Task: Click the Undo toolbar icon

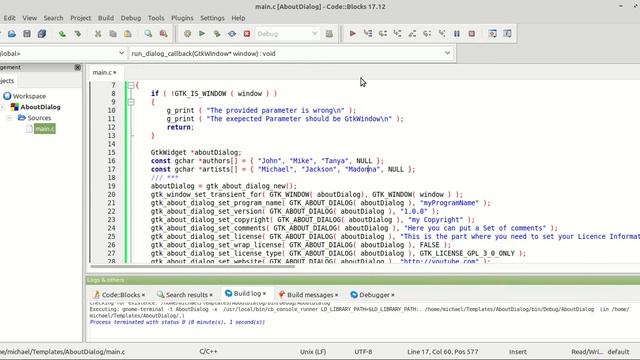Action: click(x=62, y=34)
